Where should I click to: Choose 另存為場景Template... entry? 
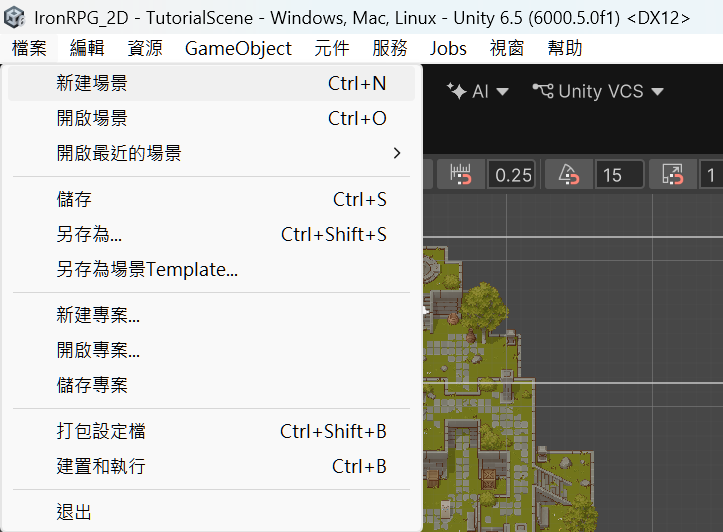tap(211, 269)
